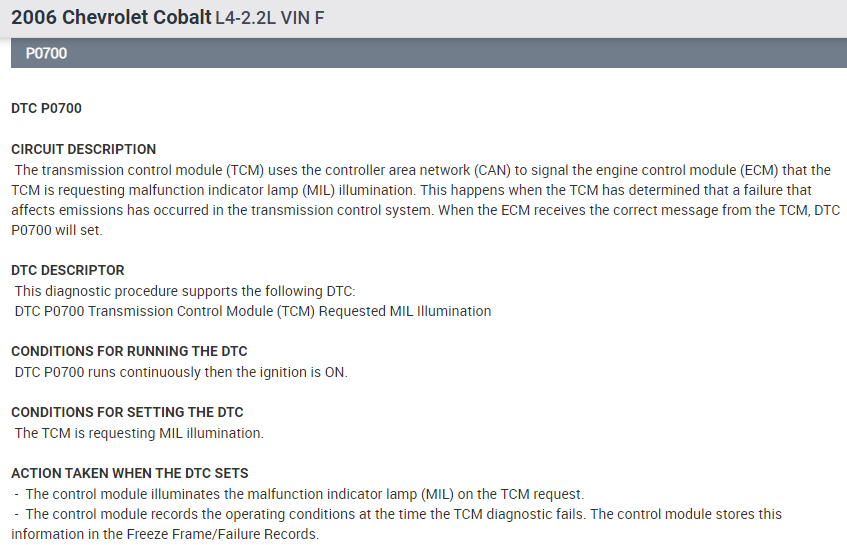
Task: Click 'This diagnostic procedure supports the following DTC' line
Action: pos(185,291)
